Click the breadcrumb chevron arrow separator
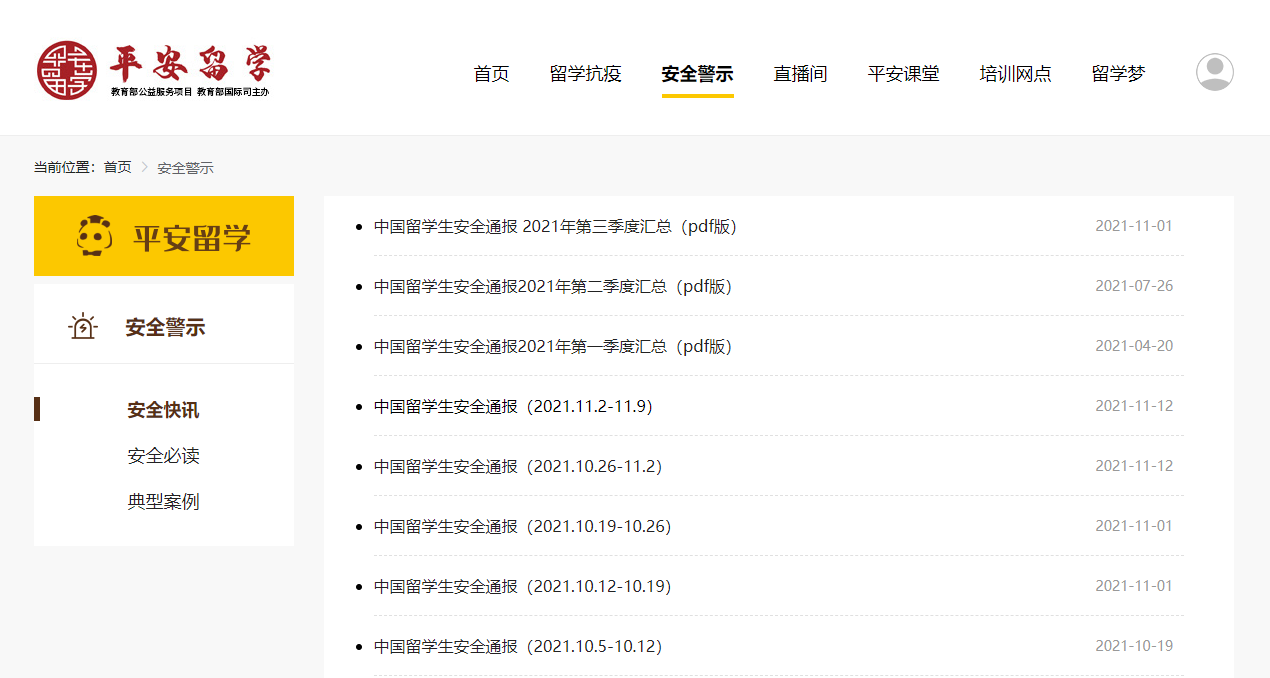Screen dimensions: 1270x678 [x=144, y=167]
